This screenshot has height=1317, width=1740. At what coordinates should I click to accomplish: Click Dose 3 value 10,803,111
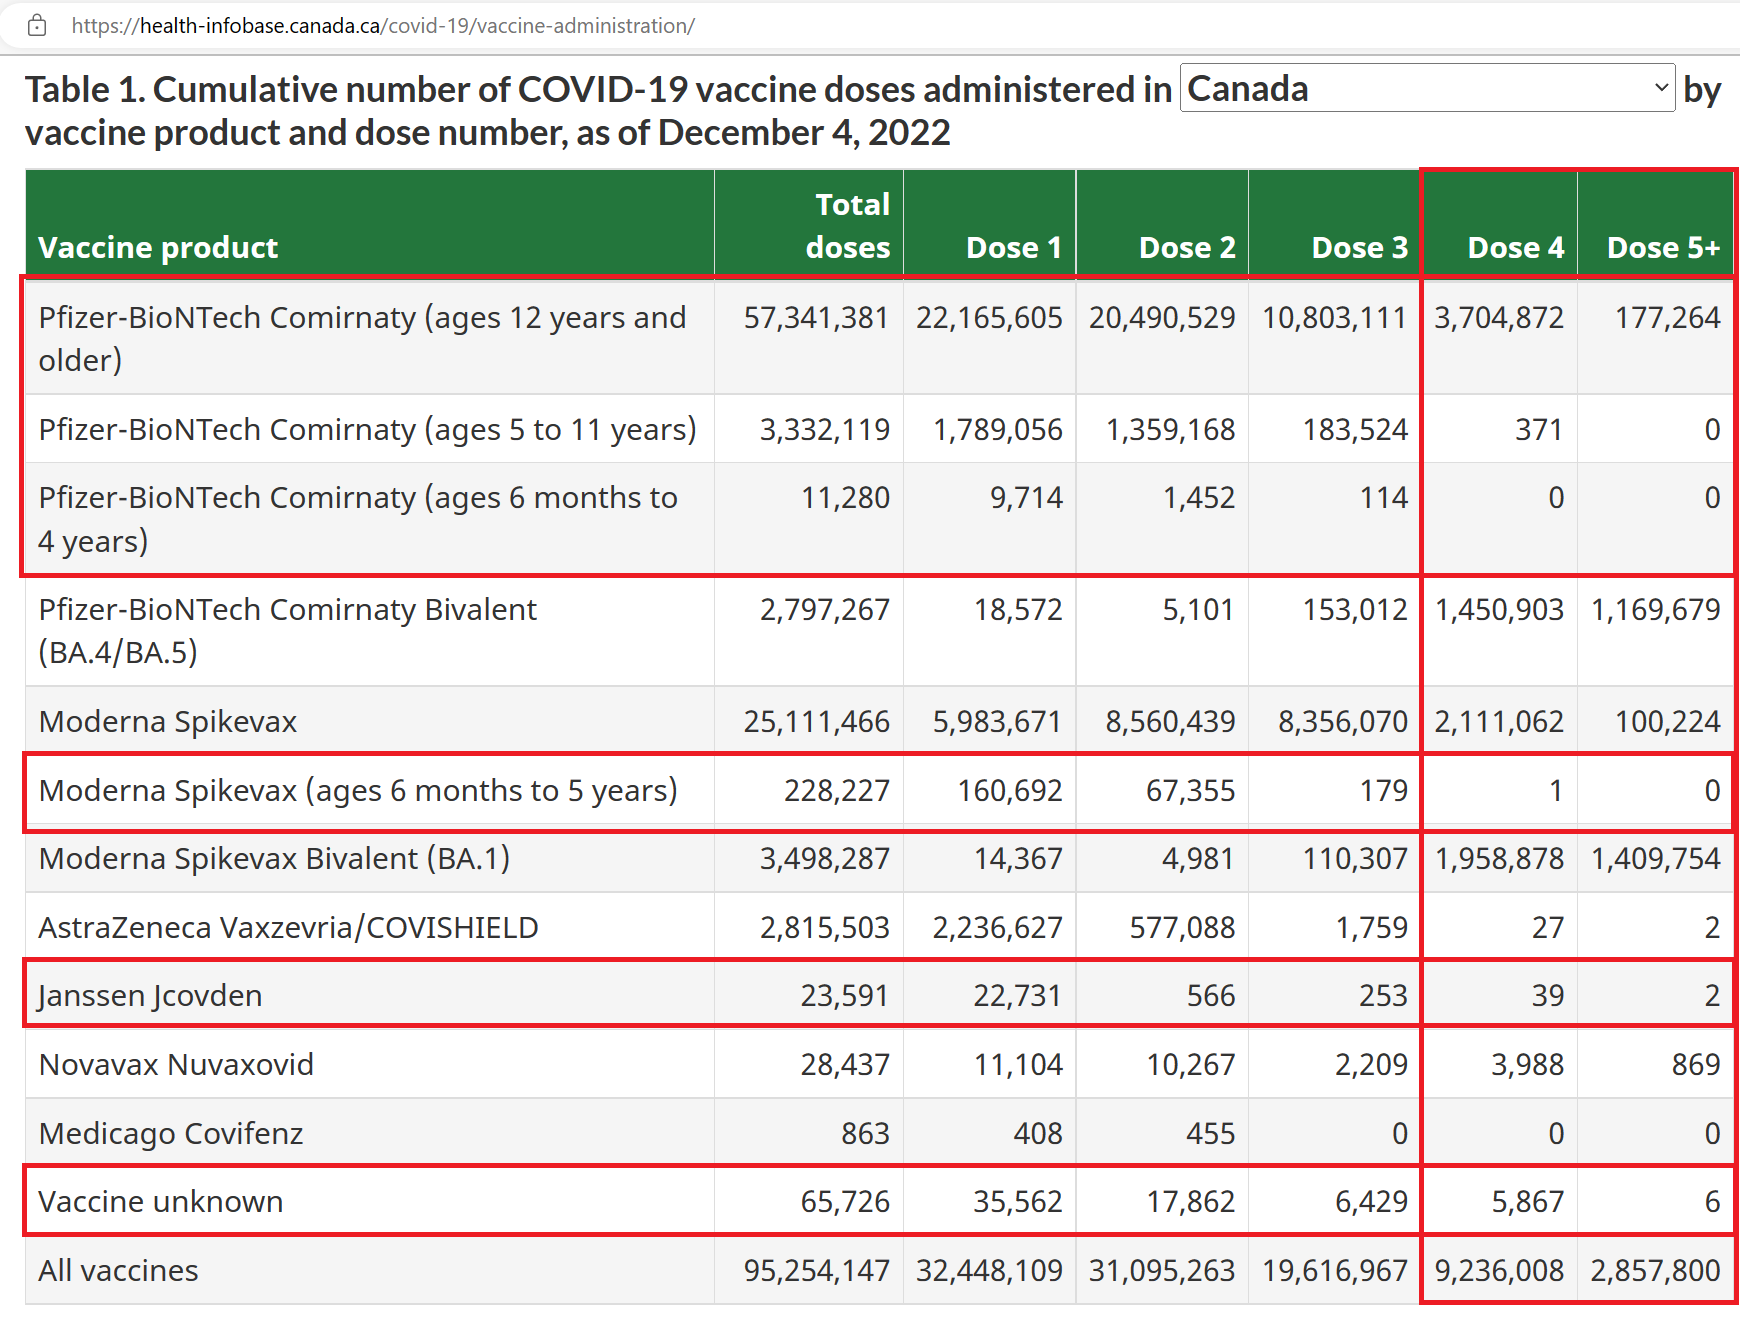tap(1335, 318)
